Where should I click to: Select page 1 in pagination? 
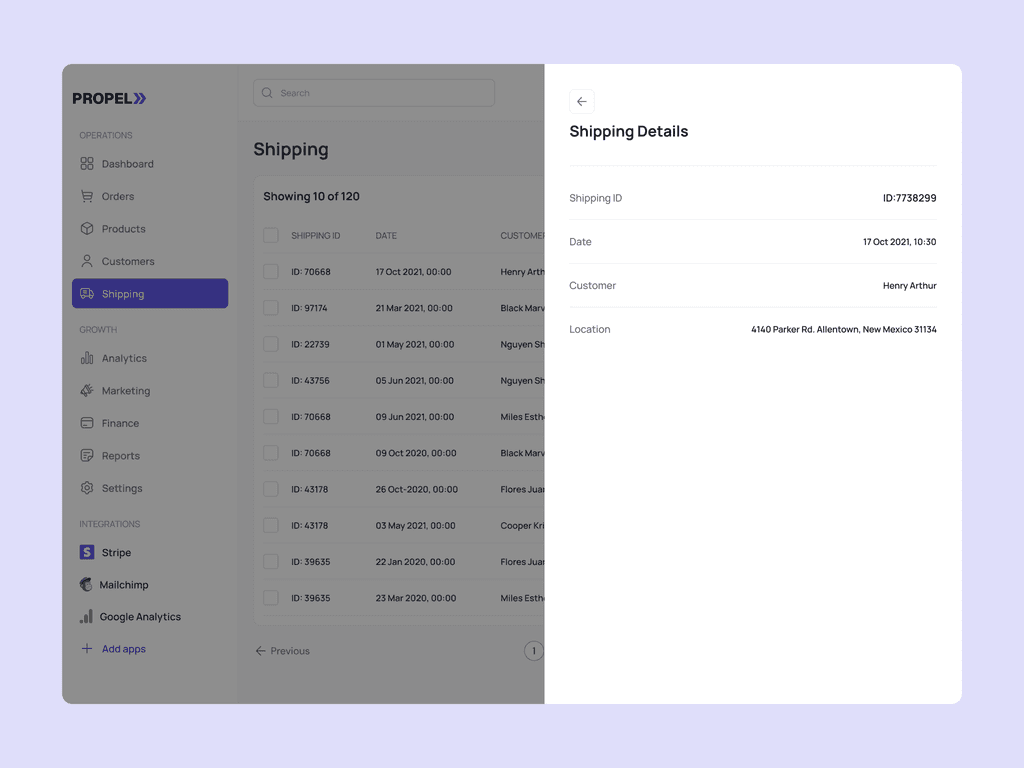pos(534,650)
